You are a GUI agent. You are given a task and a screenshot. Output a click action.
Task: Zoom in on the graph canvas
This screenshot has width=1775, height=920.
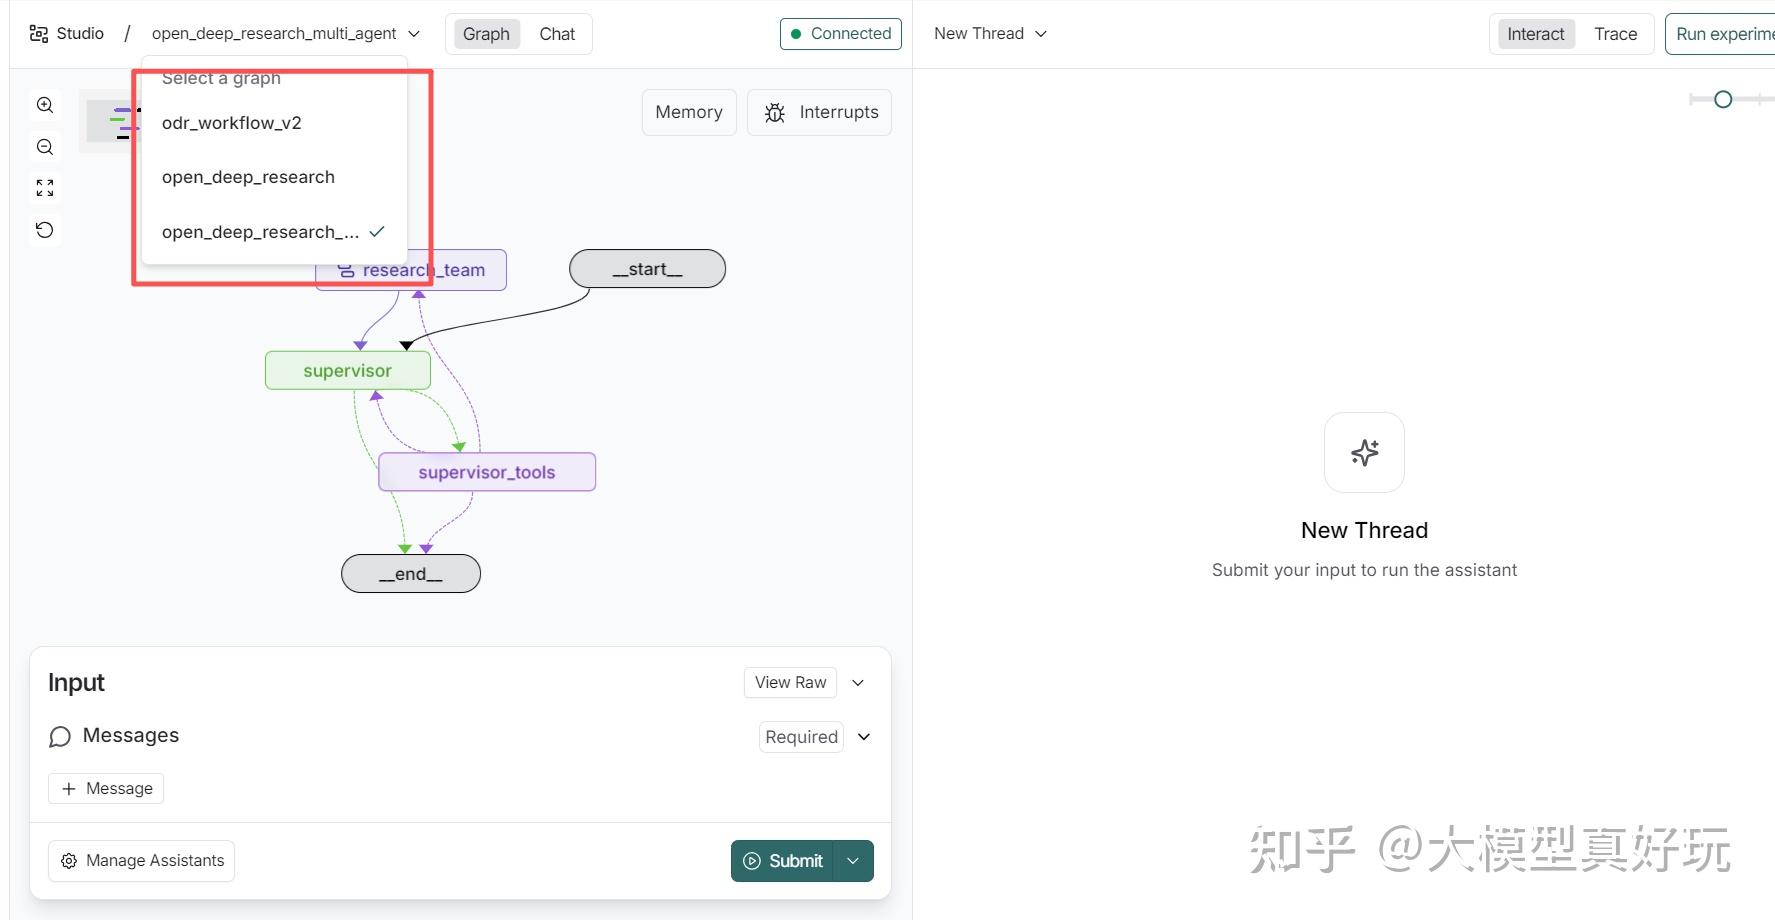[x=44, y=104]
